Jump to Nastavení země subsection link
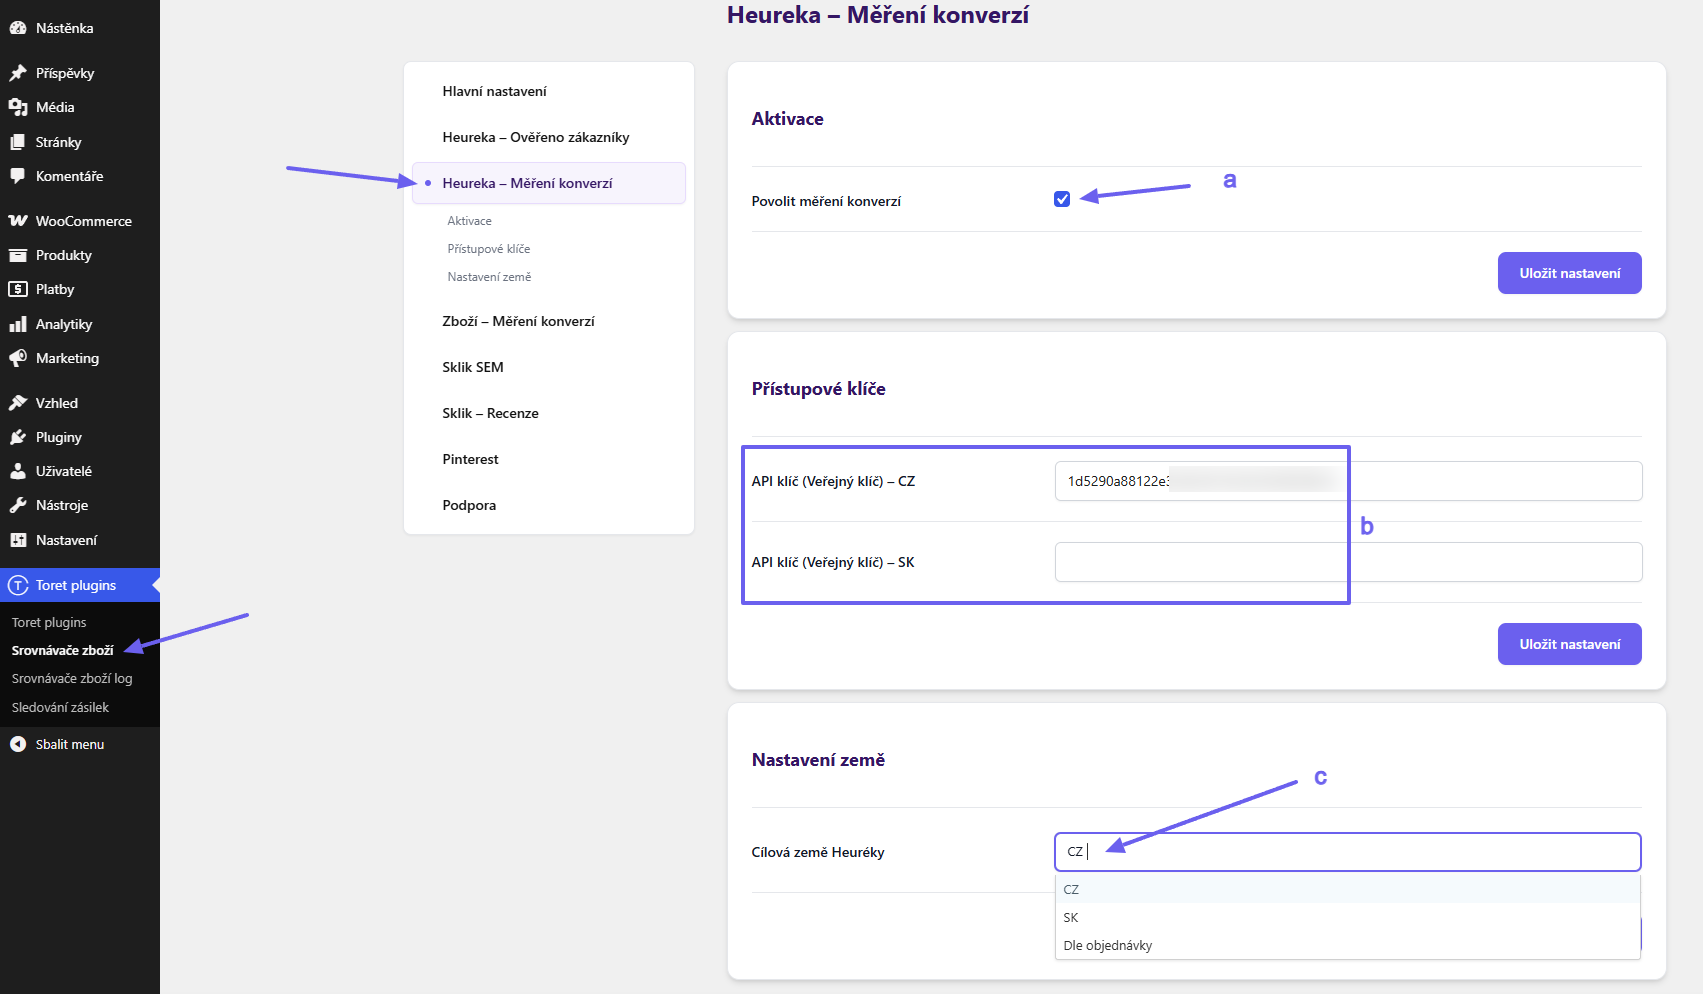 point(489,277)
